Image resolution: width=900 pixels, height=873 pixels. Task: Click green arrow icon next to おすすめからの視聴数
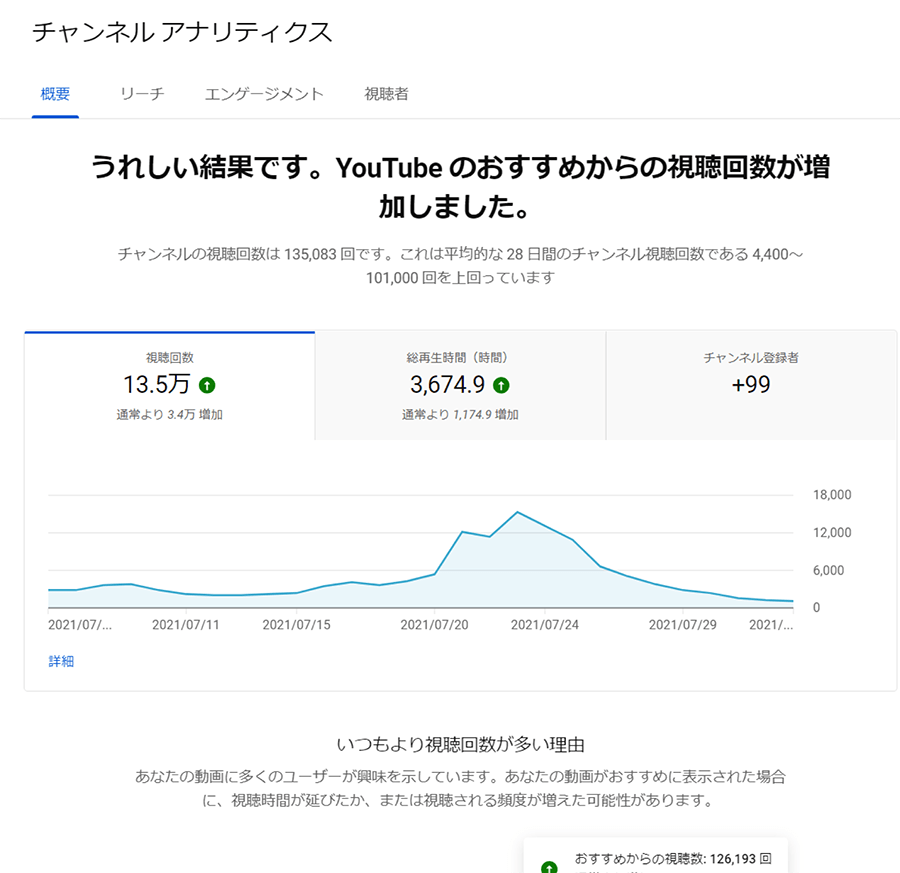click(549, 867)
